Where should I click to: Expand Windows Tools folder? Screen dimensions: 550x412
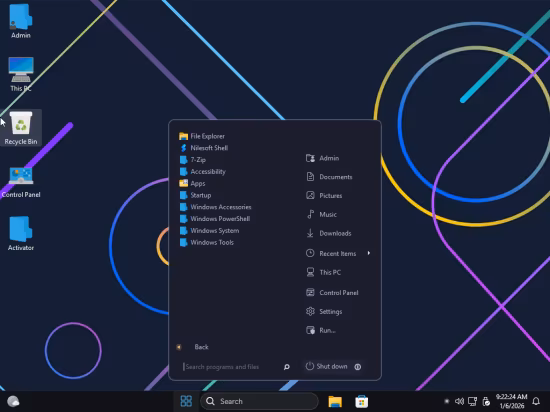tap(207, 242)
